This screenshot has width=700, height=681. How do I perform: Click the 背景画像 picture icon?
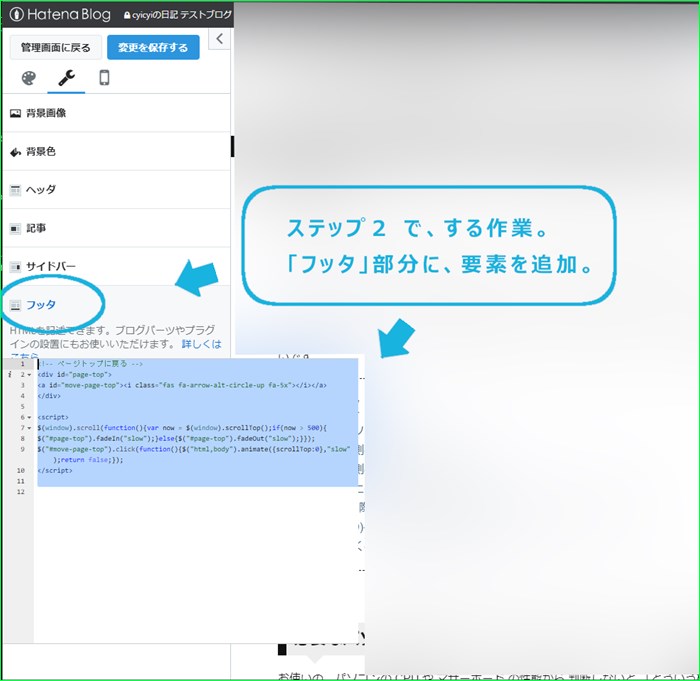15,113
